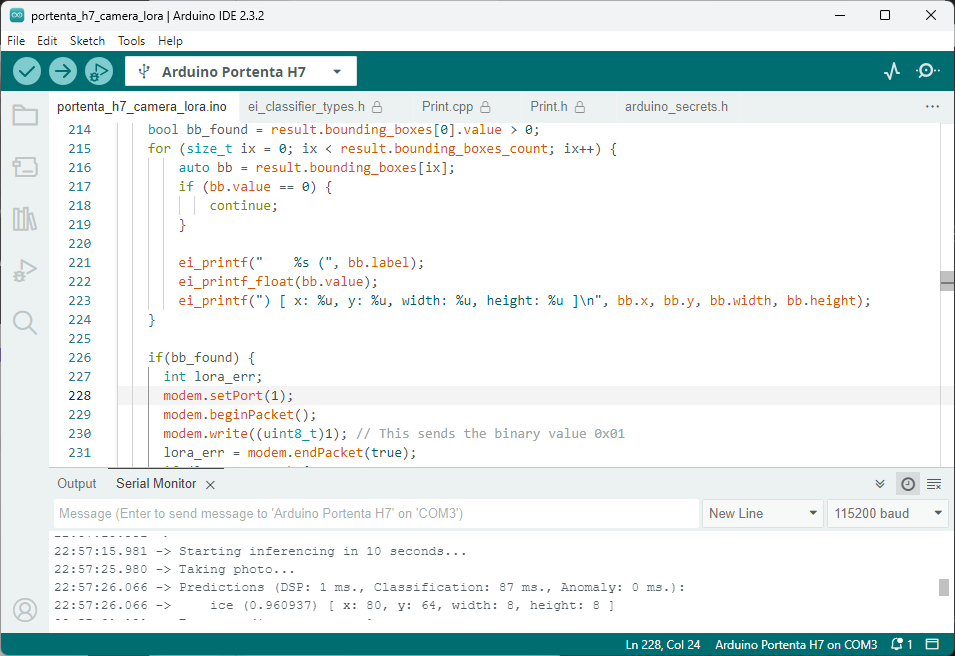The image size is (955, 656).
Task: Open the Serial Monitor magnifier icon in the toolbar
Action: pyautogui.click(x=927, y=71)
